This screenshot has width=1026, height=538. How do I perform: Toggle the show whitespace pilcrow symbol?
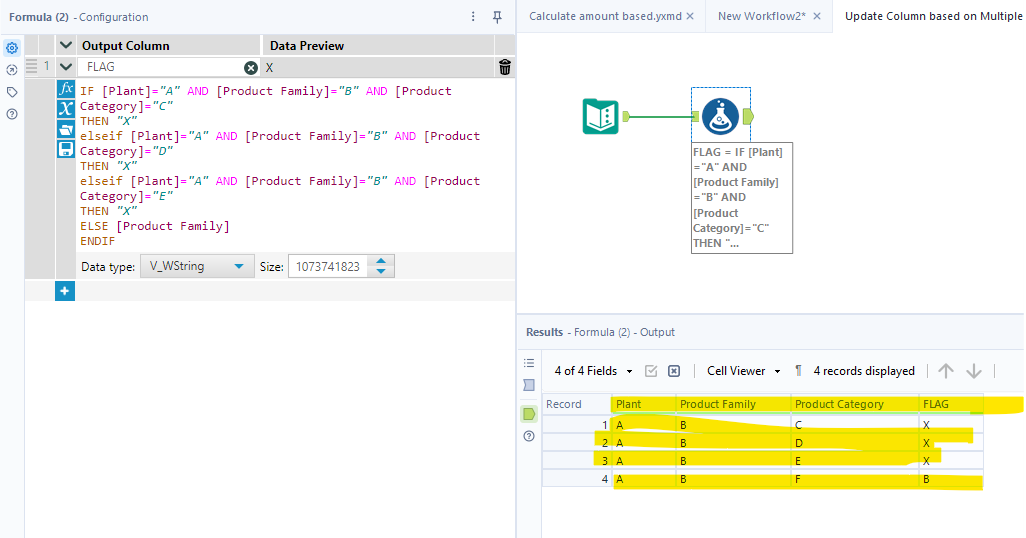click(798, 371)
